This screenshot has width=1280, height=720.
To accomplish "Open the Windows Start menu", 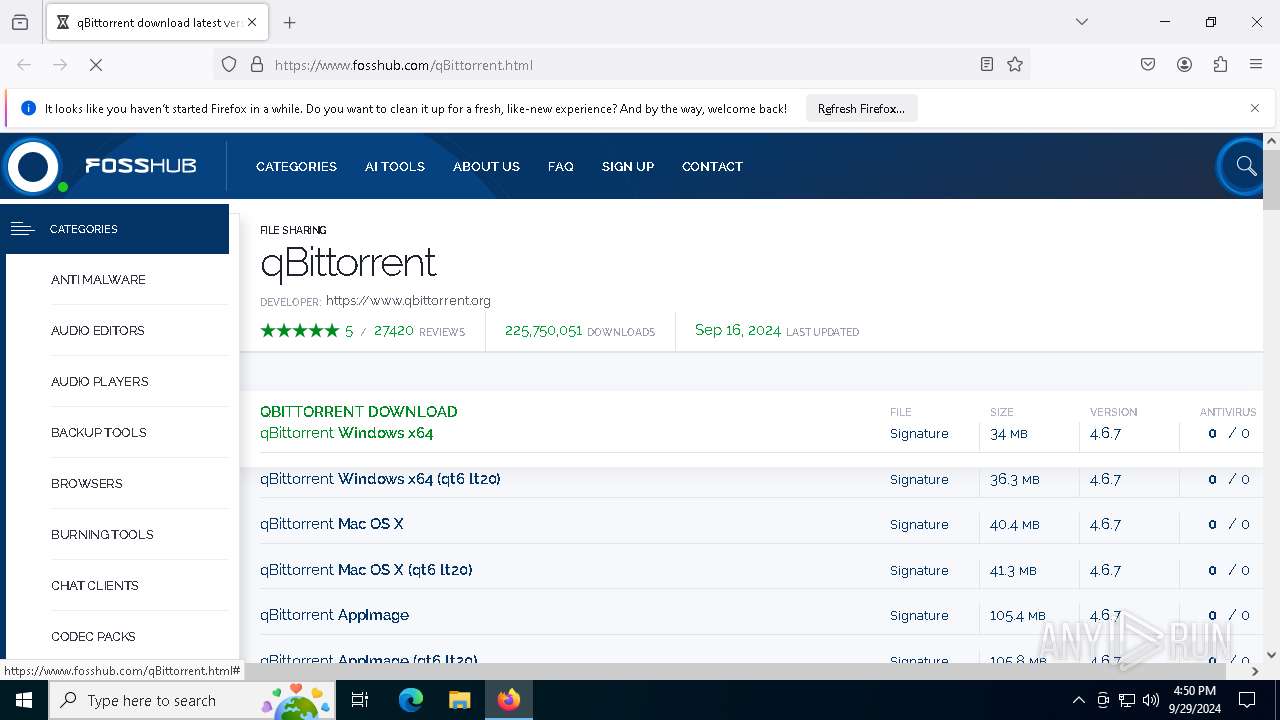I will point(24,700).
